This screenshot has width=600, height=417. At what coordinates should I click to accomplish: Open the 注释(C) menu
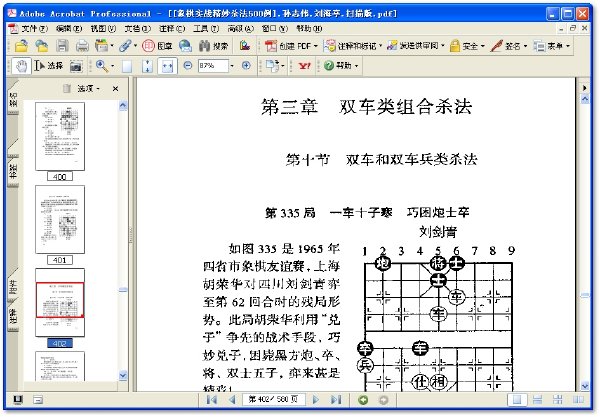[172, 28]
